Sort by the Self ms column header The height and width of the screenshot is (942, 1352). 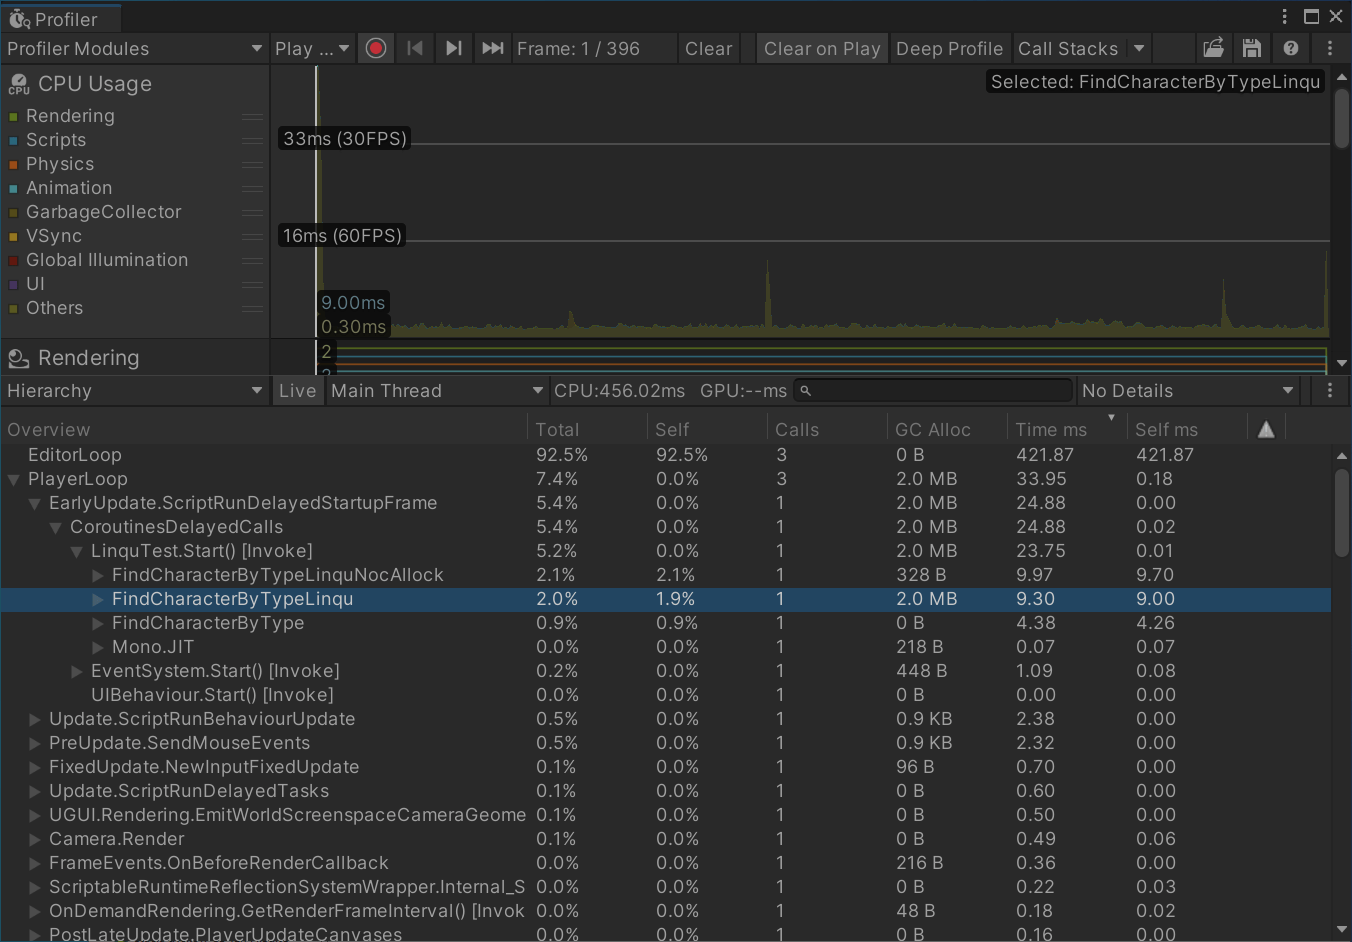[1187, 429]
